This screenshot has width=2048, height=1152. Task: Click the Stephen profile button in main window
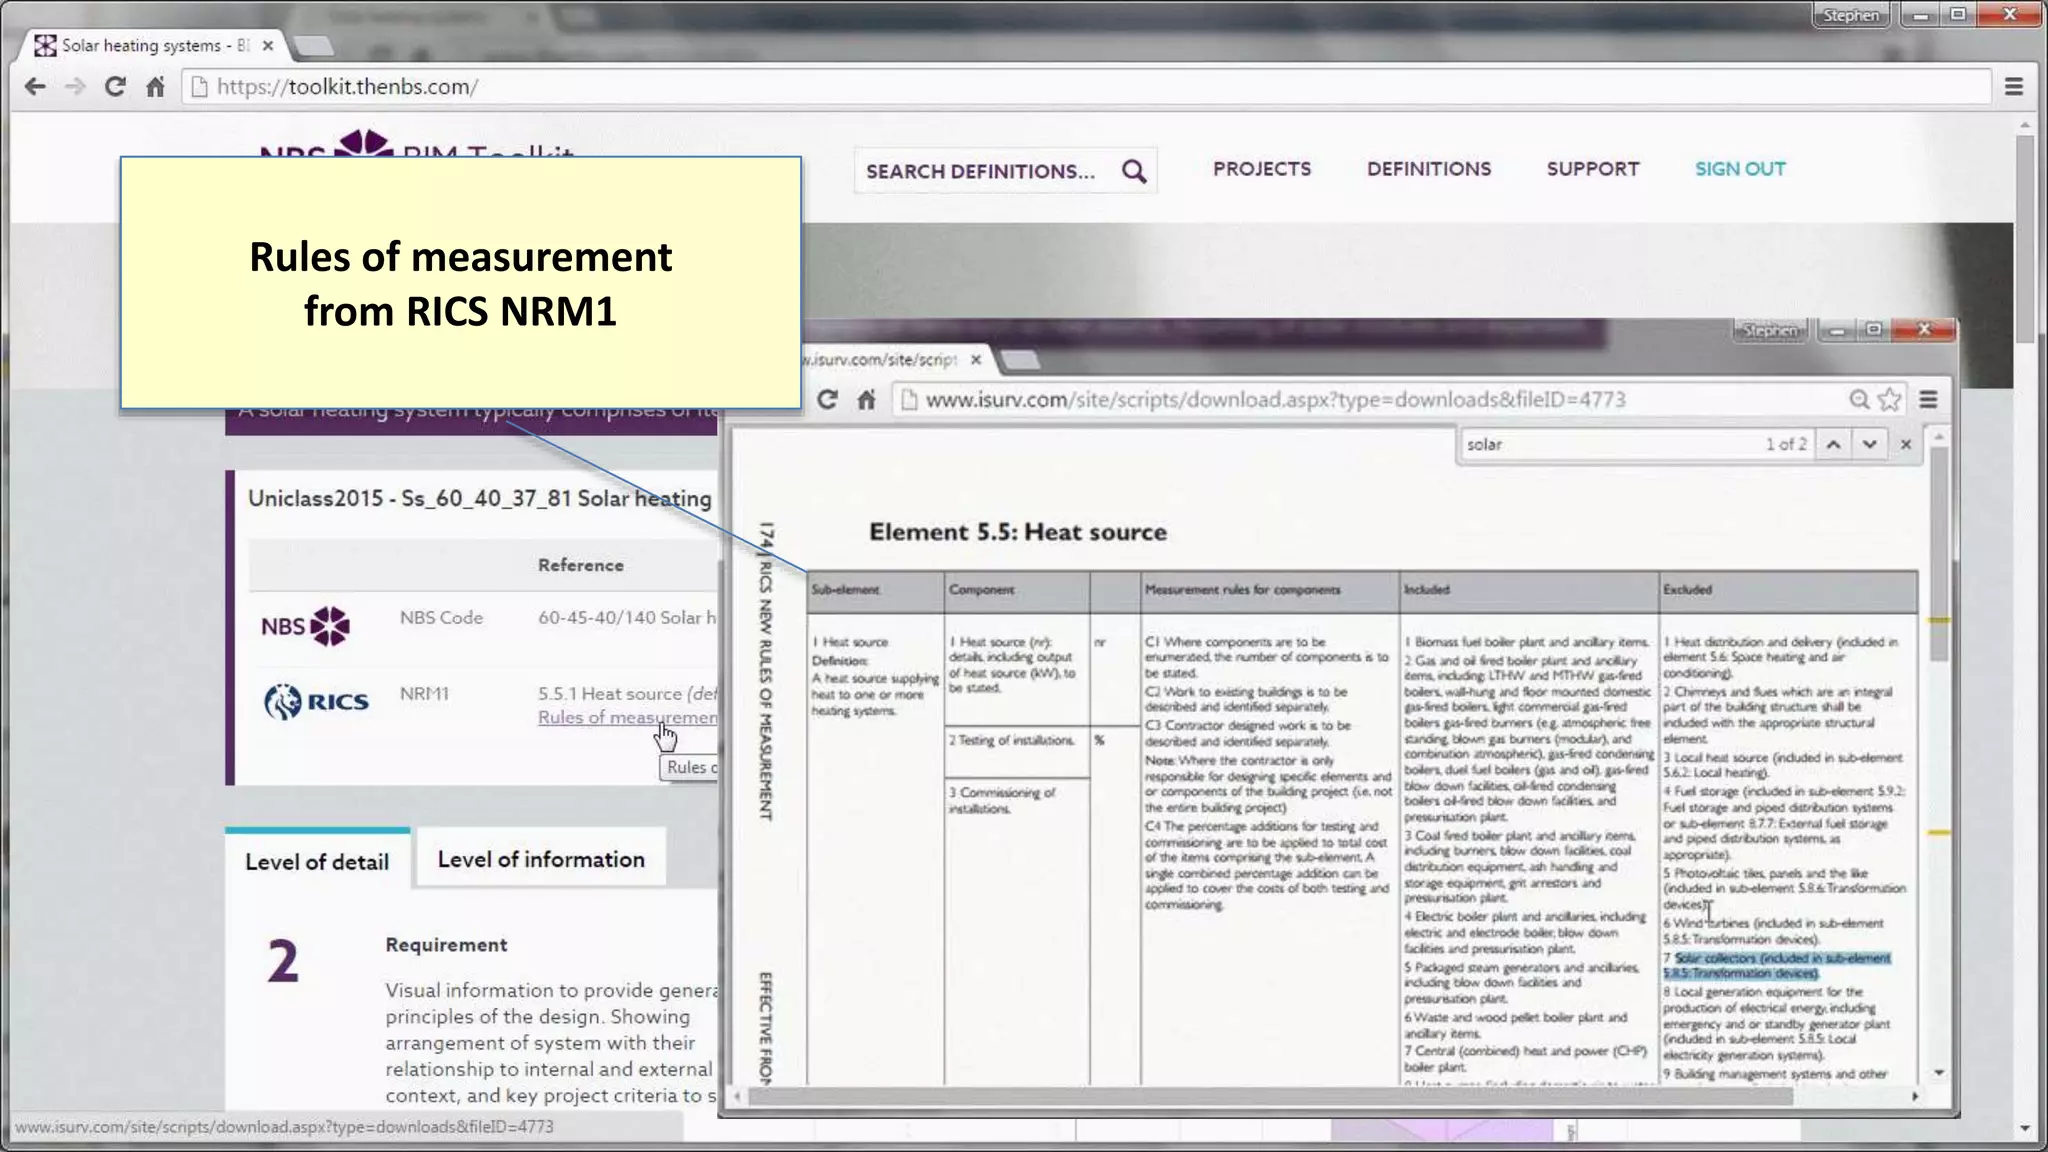click(x=1850, y=15)
